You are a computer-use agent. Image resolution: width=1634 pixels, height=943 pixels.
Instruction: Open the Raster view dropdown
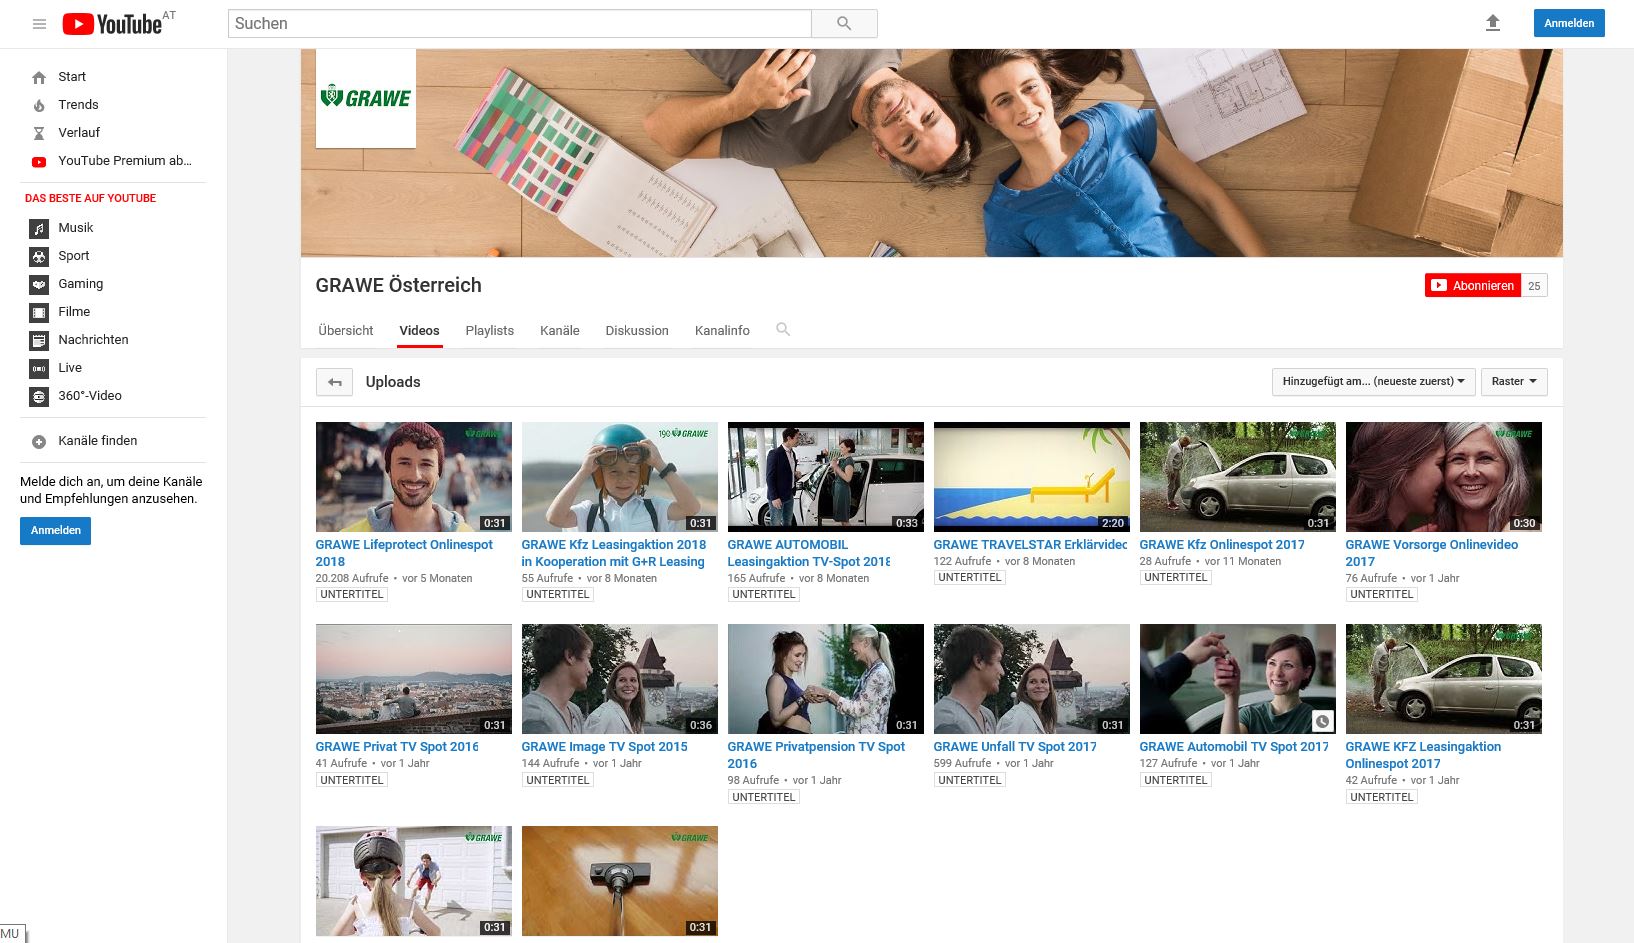tap(1513, 382)
